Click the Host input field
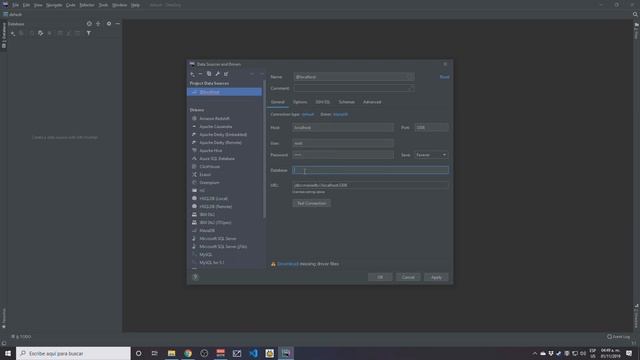The height and width of the screenshot is (360, 640). (343, 128)
